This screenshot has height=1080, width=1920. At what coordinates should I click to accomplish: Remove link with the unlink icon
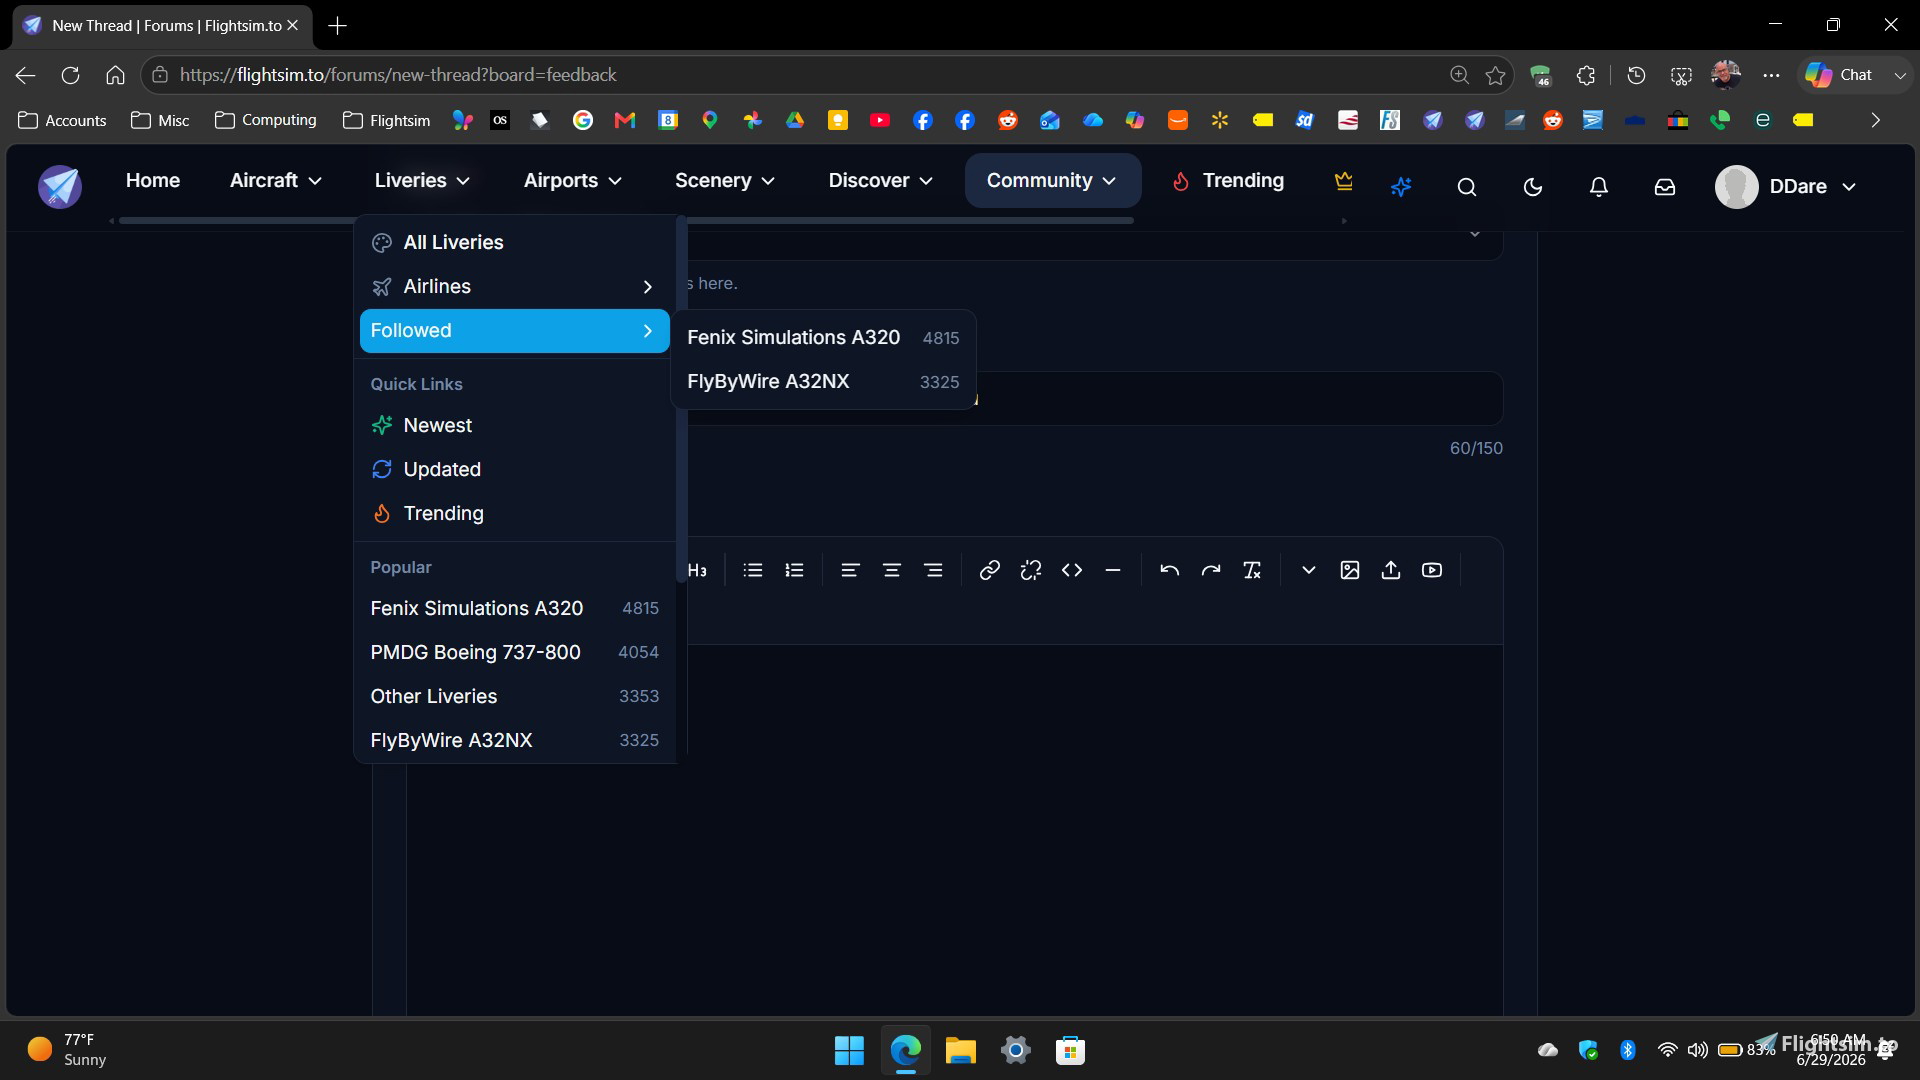click(1031, 570)
